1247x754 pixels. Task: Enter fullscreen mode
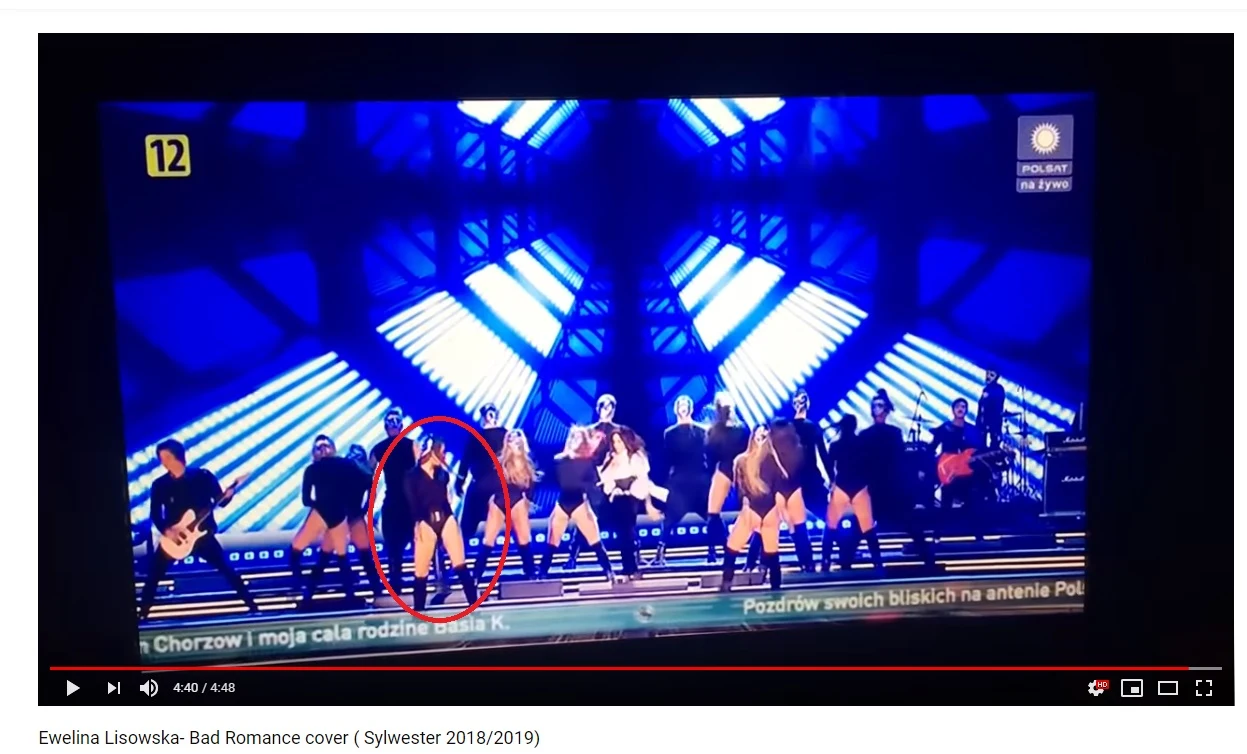(1204, 688)
